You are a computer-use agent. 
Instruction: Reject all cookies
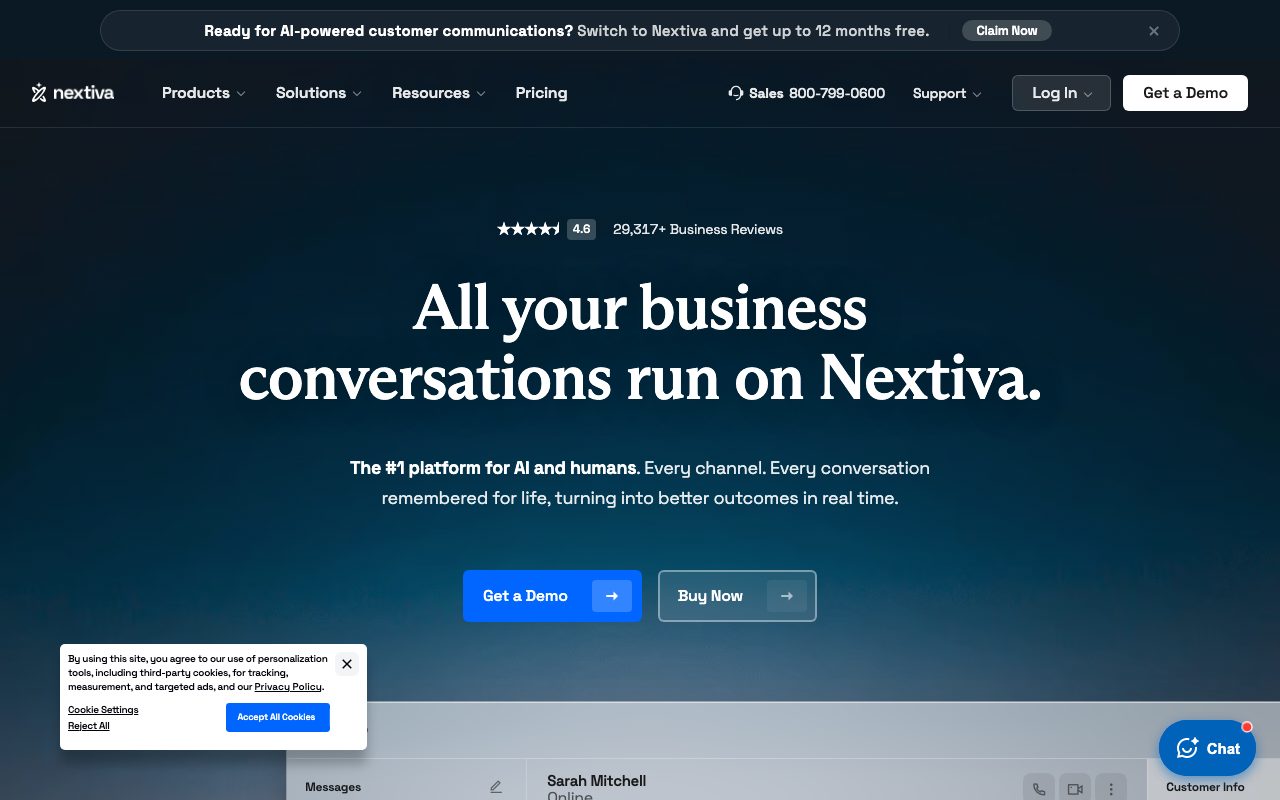coord(89,726)
